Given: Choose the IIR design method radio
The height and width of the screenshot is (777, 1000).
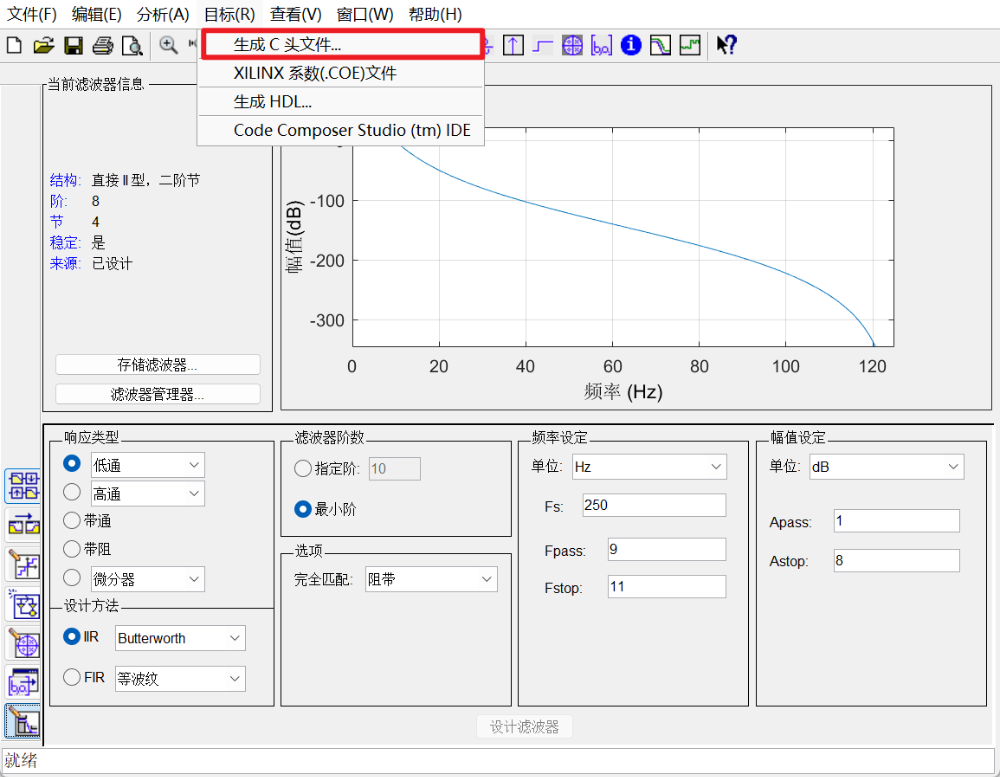Looking at the screenshot, I should [72, 637].
